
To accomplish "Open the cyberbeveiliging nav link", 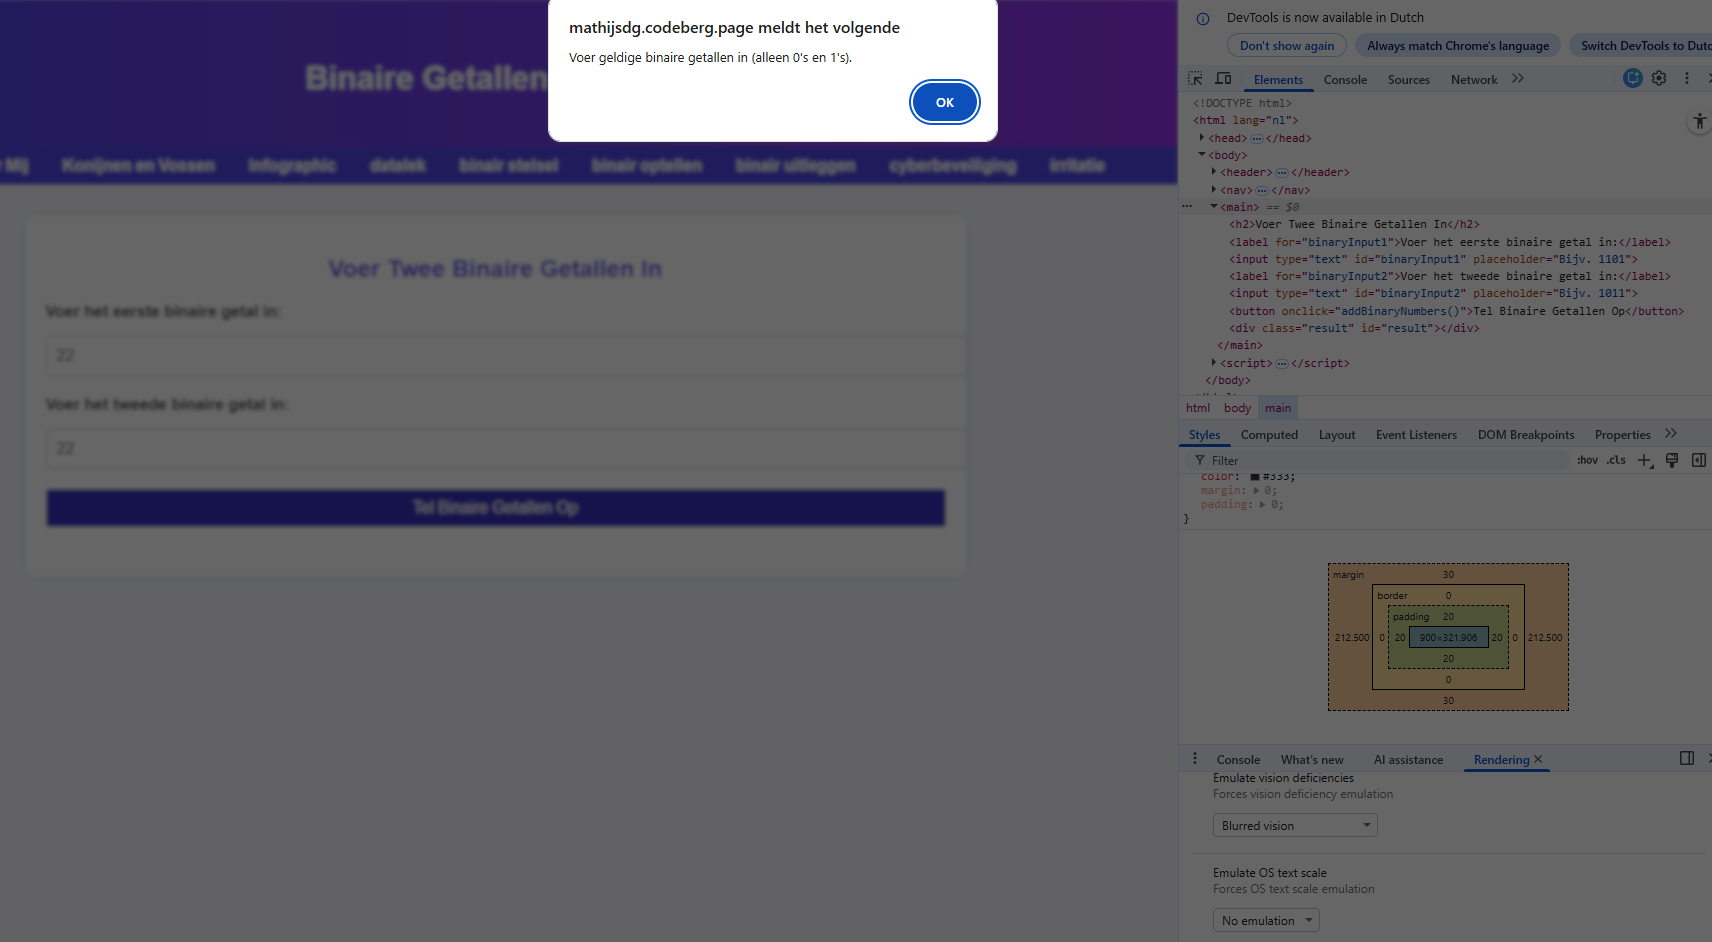I will 952,165.
